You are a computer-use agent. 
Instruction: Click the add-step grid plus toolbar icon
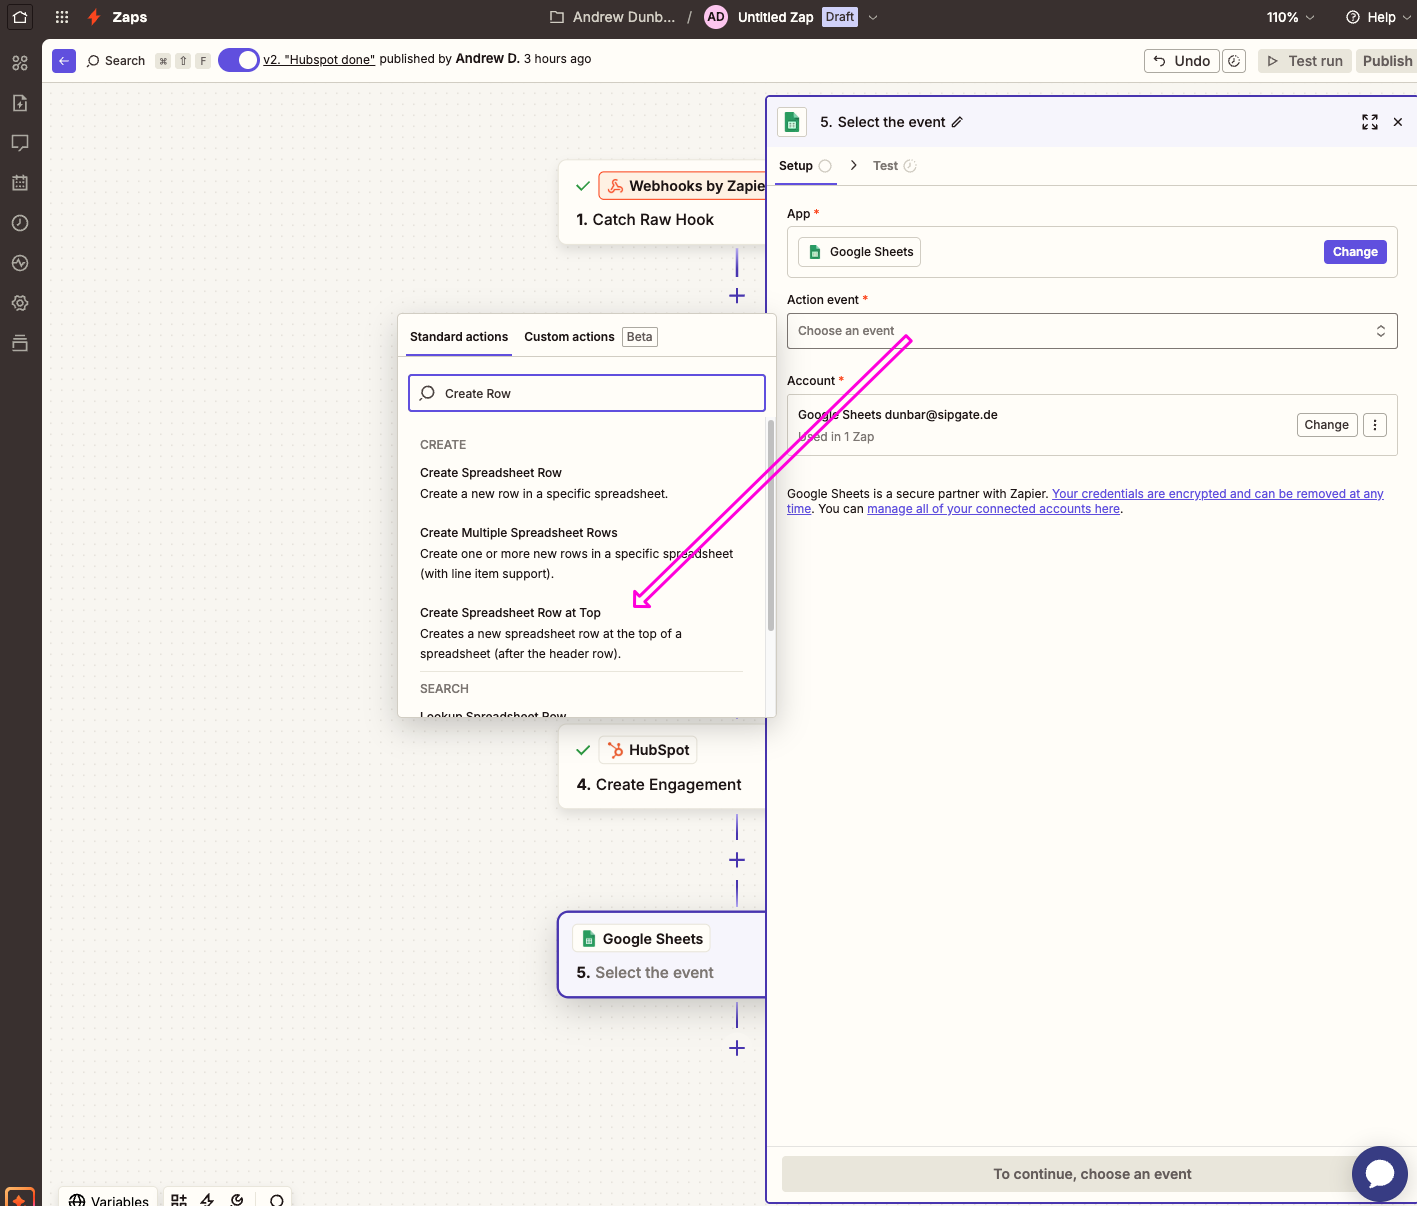pyautogui.click(x=179, y=1200)
